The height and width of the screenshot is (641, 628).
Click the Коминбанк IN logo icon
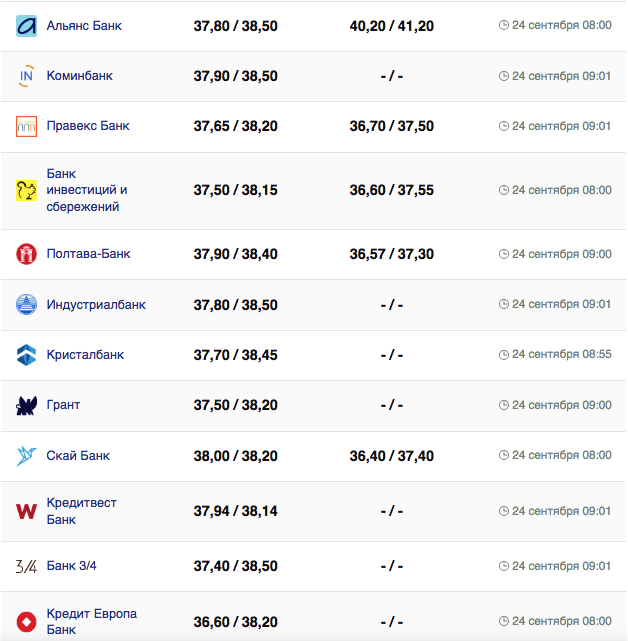(x=27, y=76)
